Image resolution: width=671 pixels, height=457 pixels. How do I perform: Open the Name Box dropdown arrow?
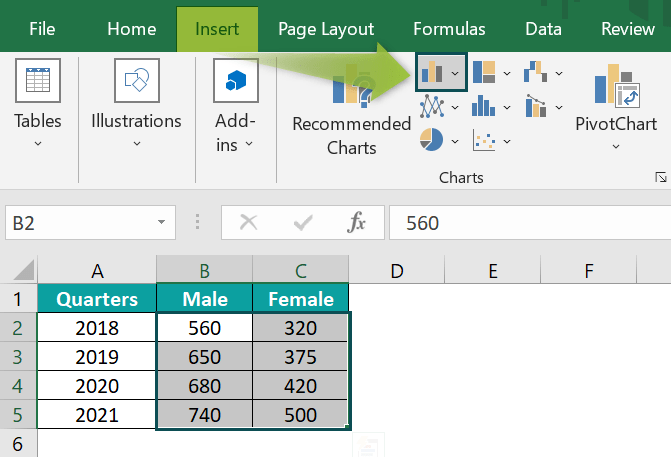pos(161,222)
